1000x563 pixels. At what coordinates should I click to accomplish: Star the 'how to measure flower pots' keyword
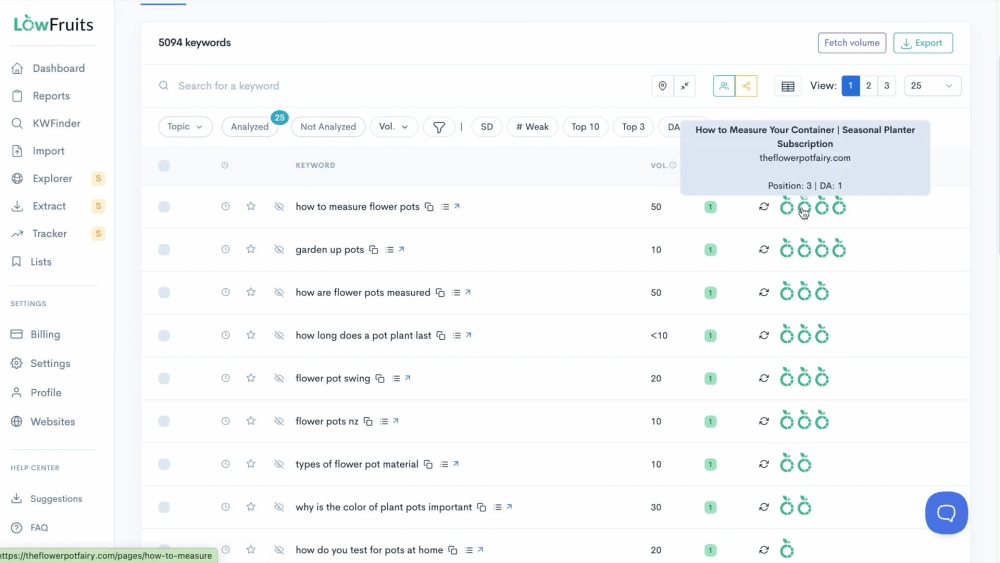(x=251, y=206)
